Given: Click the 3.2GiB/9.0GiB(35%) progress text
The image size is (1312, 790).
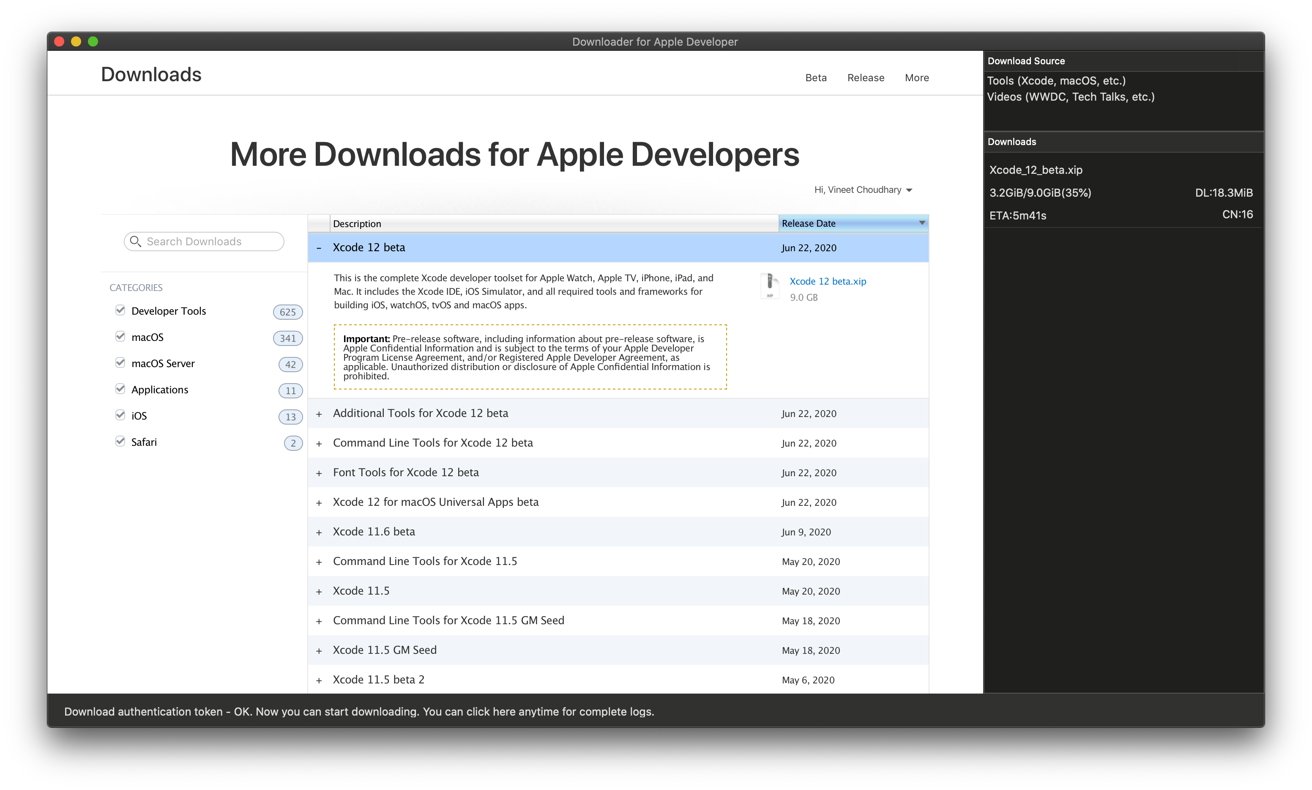Looking at the screenshot, I should point(1040,192).
